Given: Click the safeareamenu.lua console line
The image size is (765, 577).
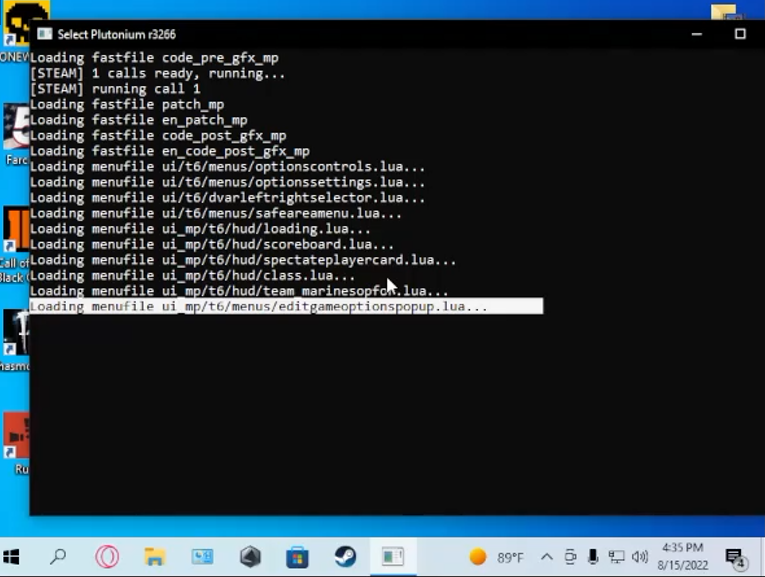Looking at the screenshot, I should (x=216, y=213).
